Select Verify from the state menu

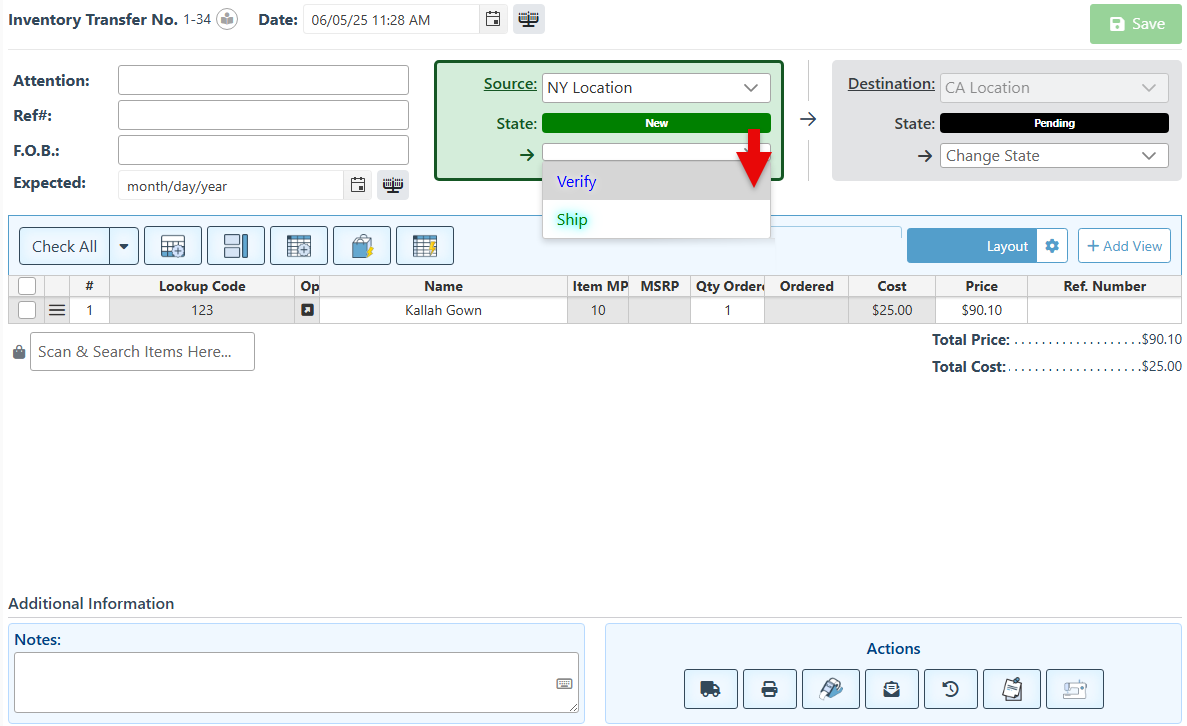click(577, 182)
